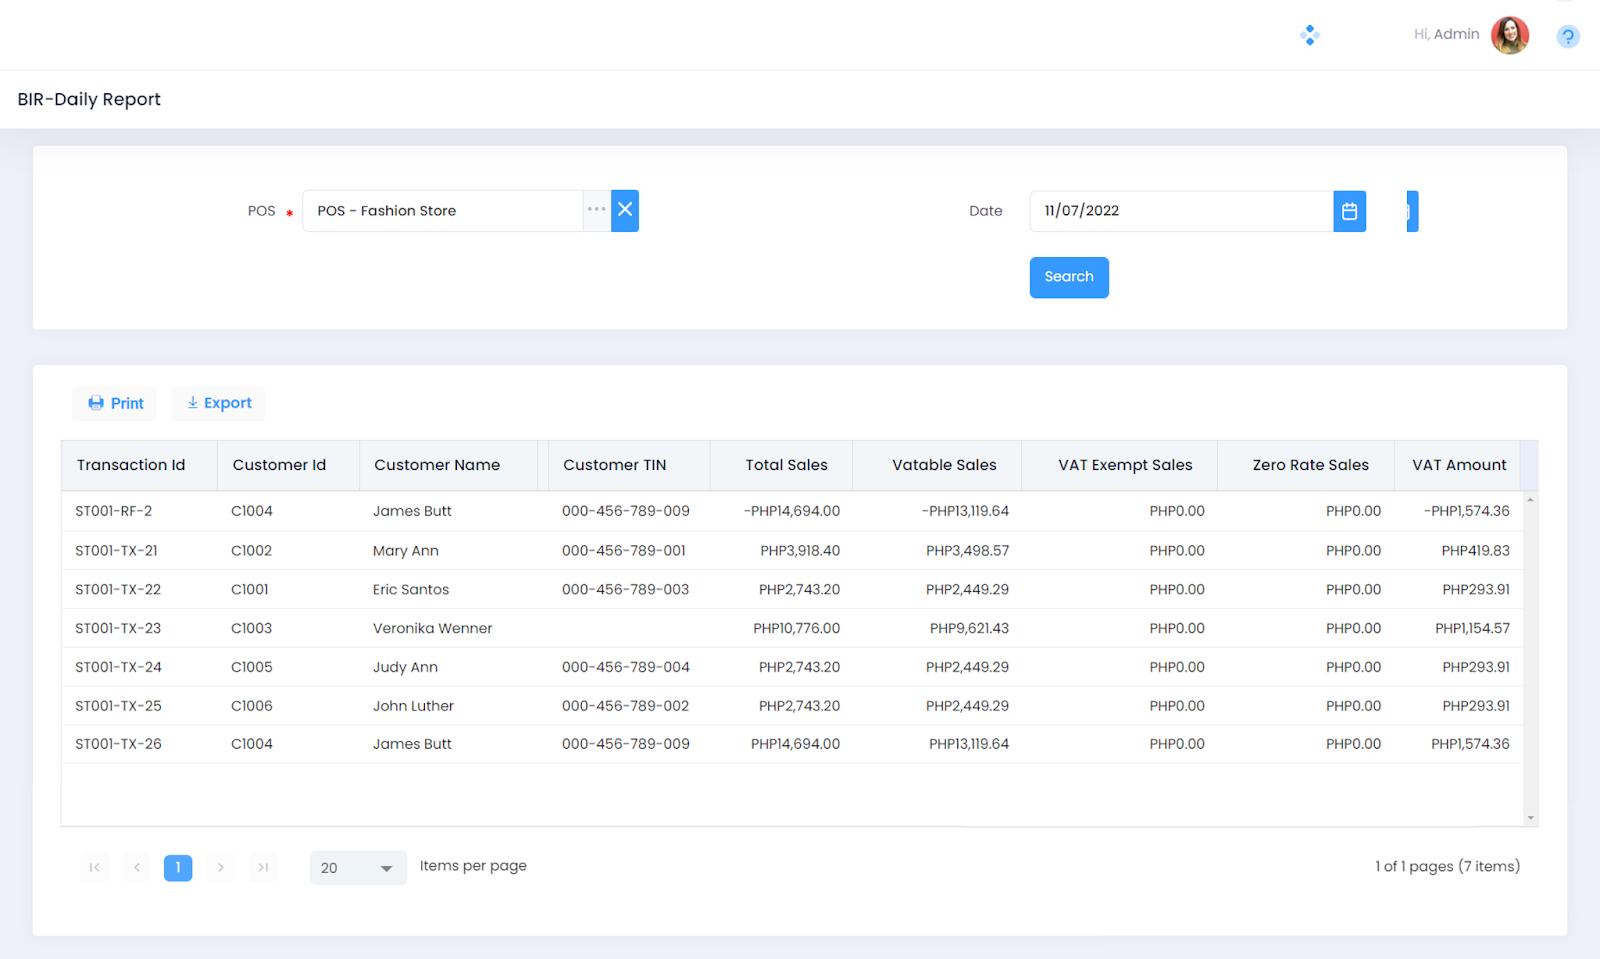Screen dimensions: 1600x959
Task: Open the Admin profile avatar
Action: click(x=1509, y=35)
